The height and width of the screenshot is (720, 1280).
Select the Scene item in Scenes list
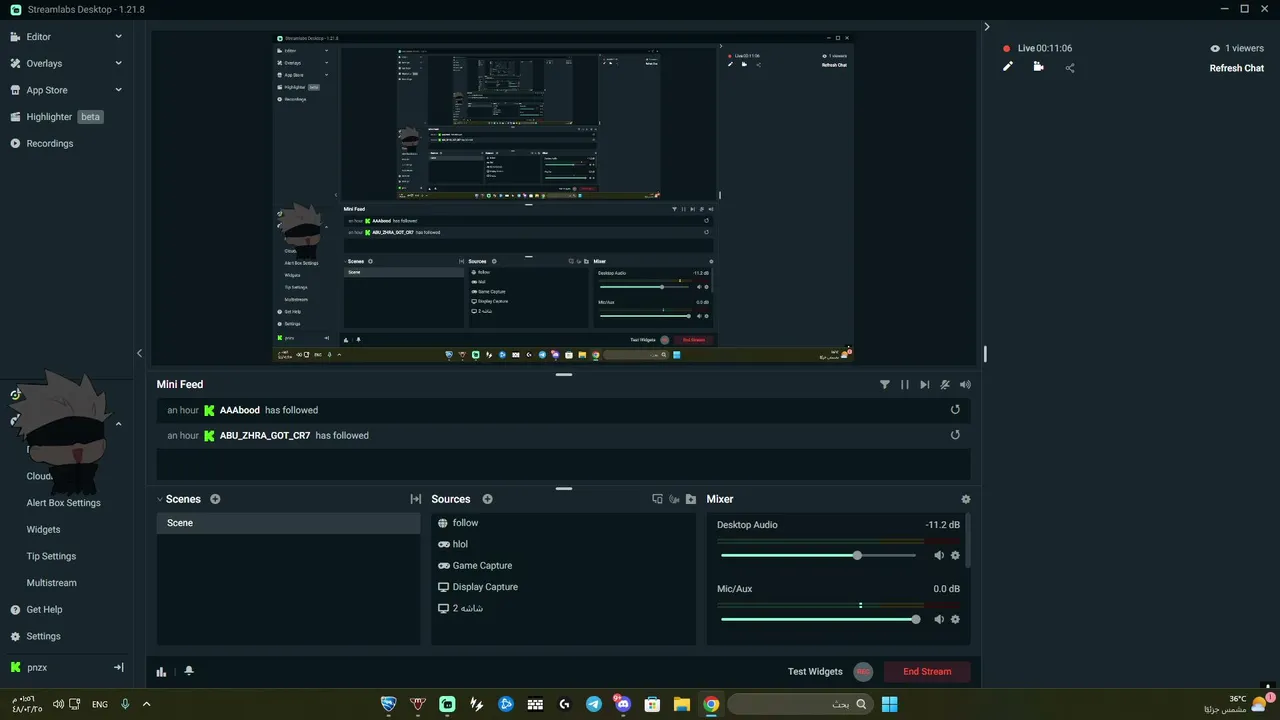click(288, 523)
